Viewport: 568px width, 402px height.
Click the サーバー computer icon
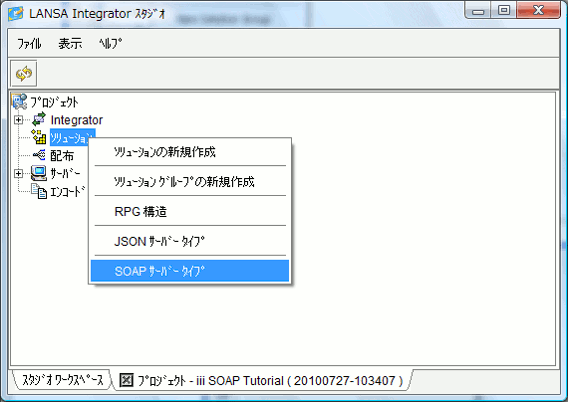[x=39, y=173]
